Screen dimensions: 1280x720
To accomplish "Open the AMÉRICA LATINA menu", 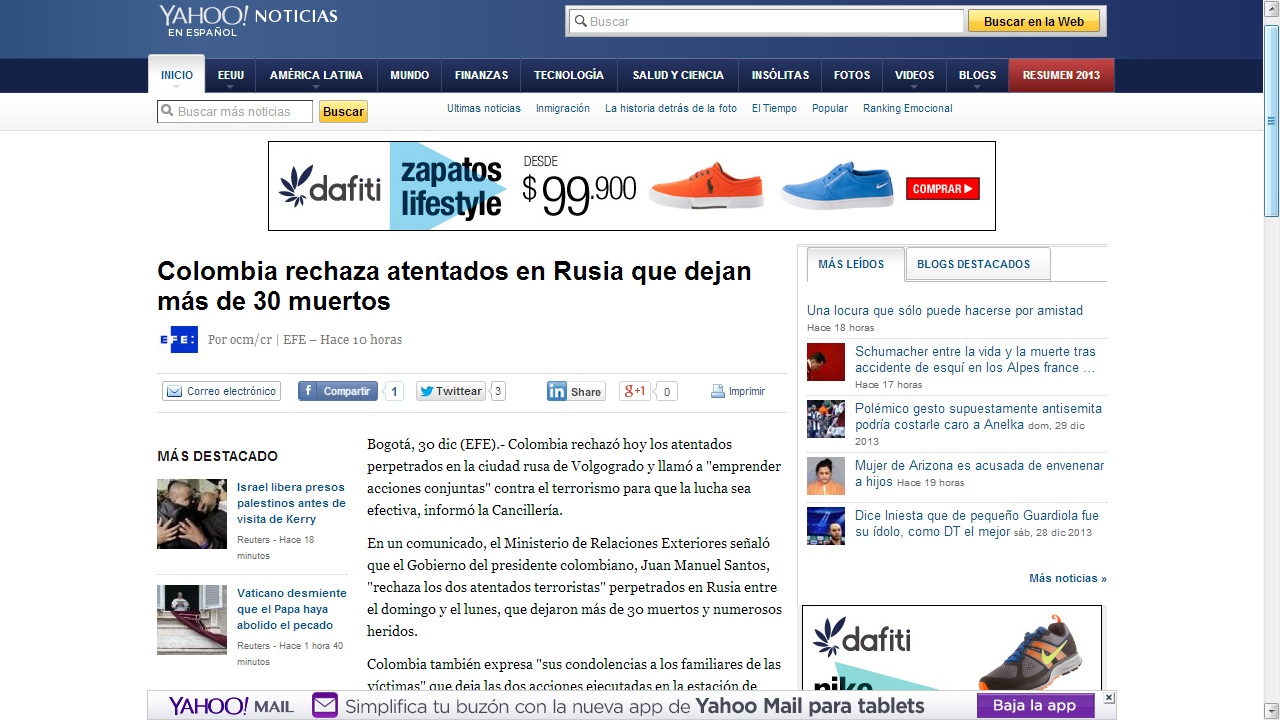I will pos(316,75).
